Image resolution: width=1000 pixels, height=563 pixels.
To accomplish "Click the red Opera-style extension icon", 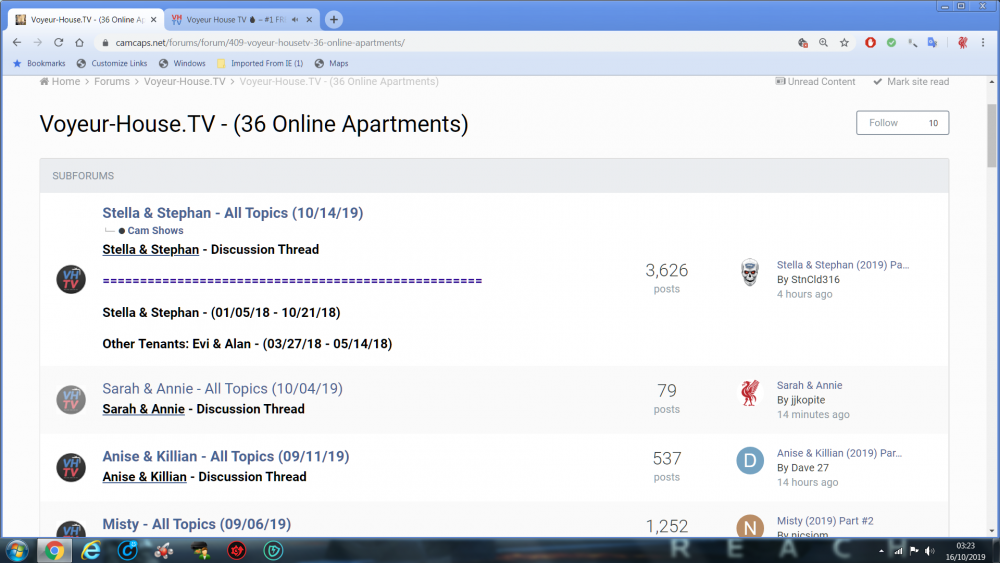I will click(x=870, y=43).
